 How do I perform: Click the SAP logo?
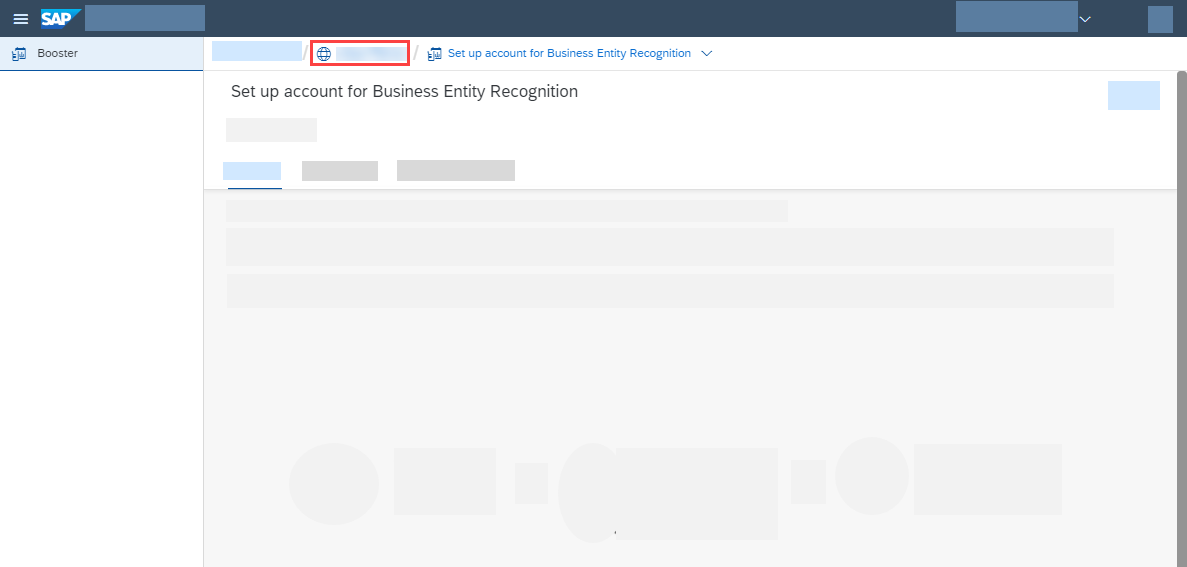click(x=61, y=18)
